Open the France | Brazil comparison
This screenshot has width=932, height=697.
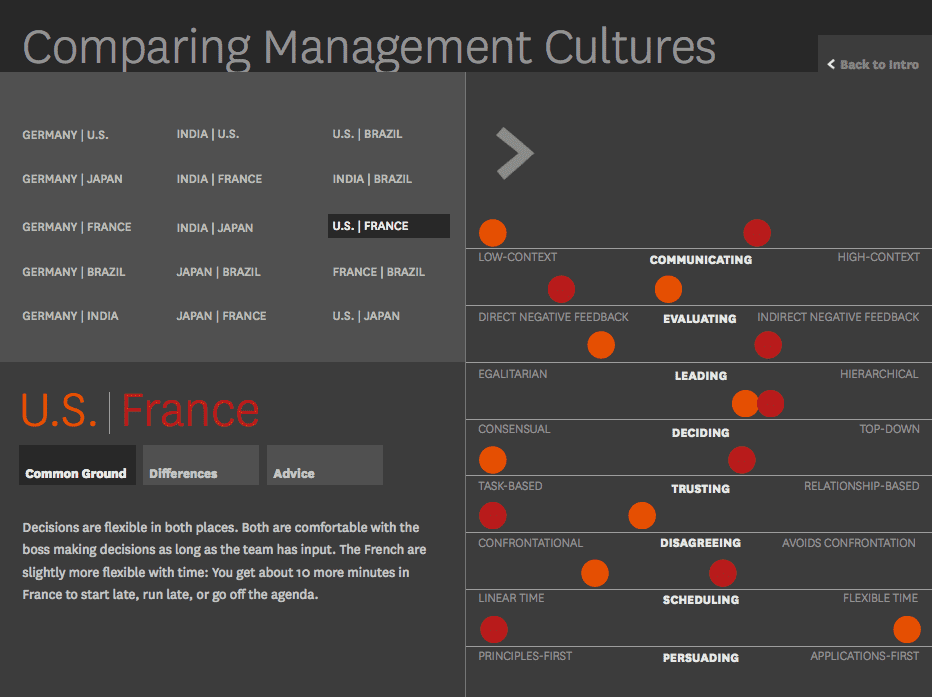point(378,272)
